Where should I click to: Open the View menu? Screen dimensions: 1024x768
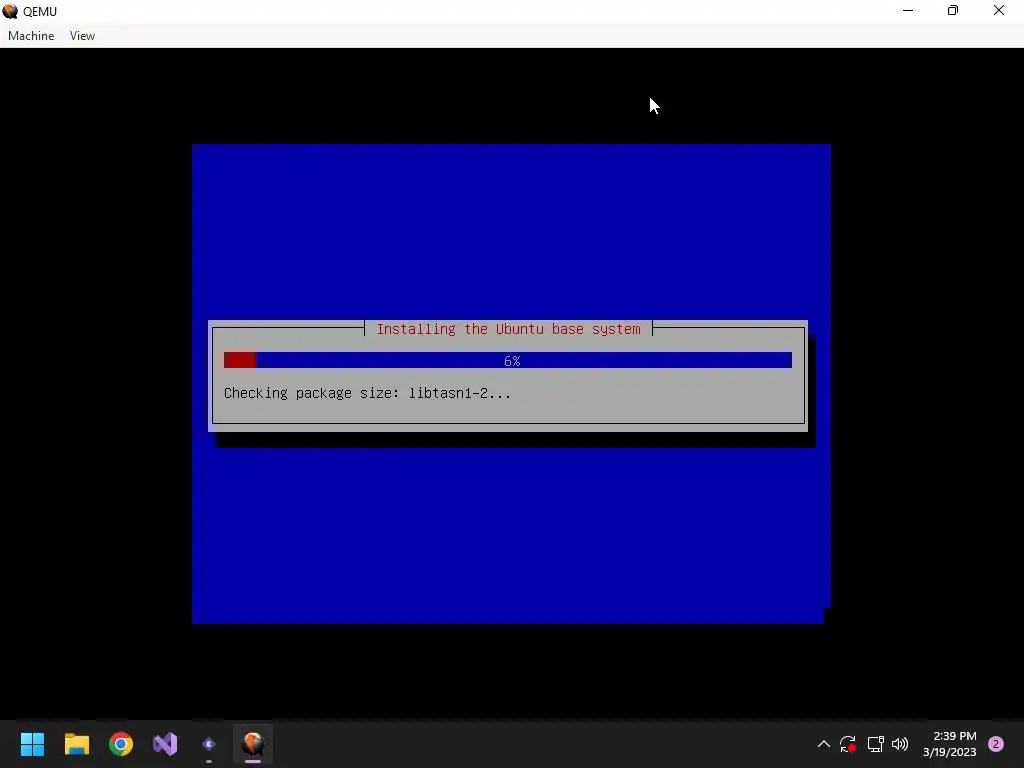click(x=82, y=36)
